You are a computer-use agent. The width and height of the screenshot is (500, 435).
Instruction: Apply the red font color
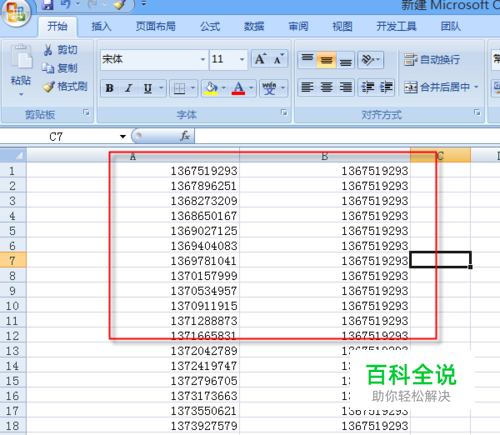click(238, 88)
